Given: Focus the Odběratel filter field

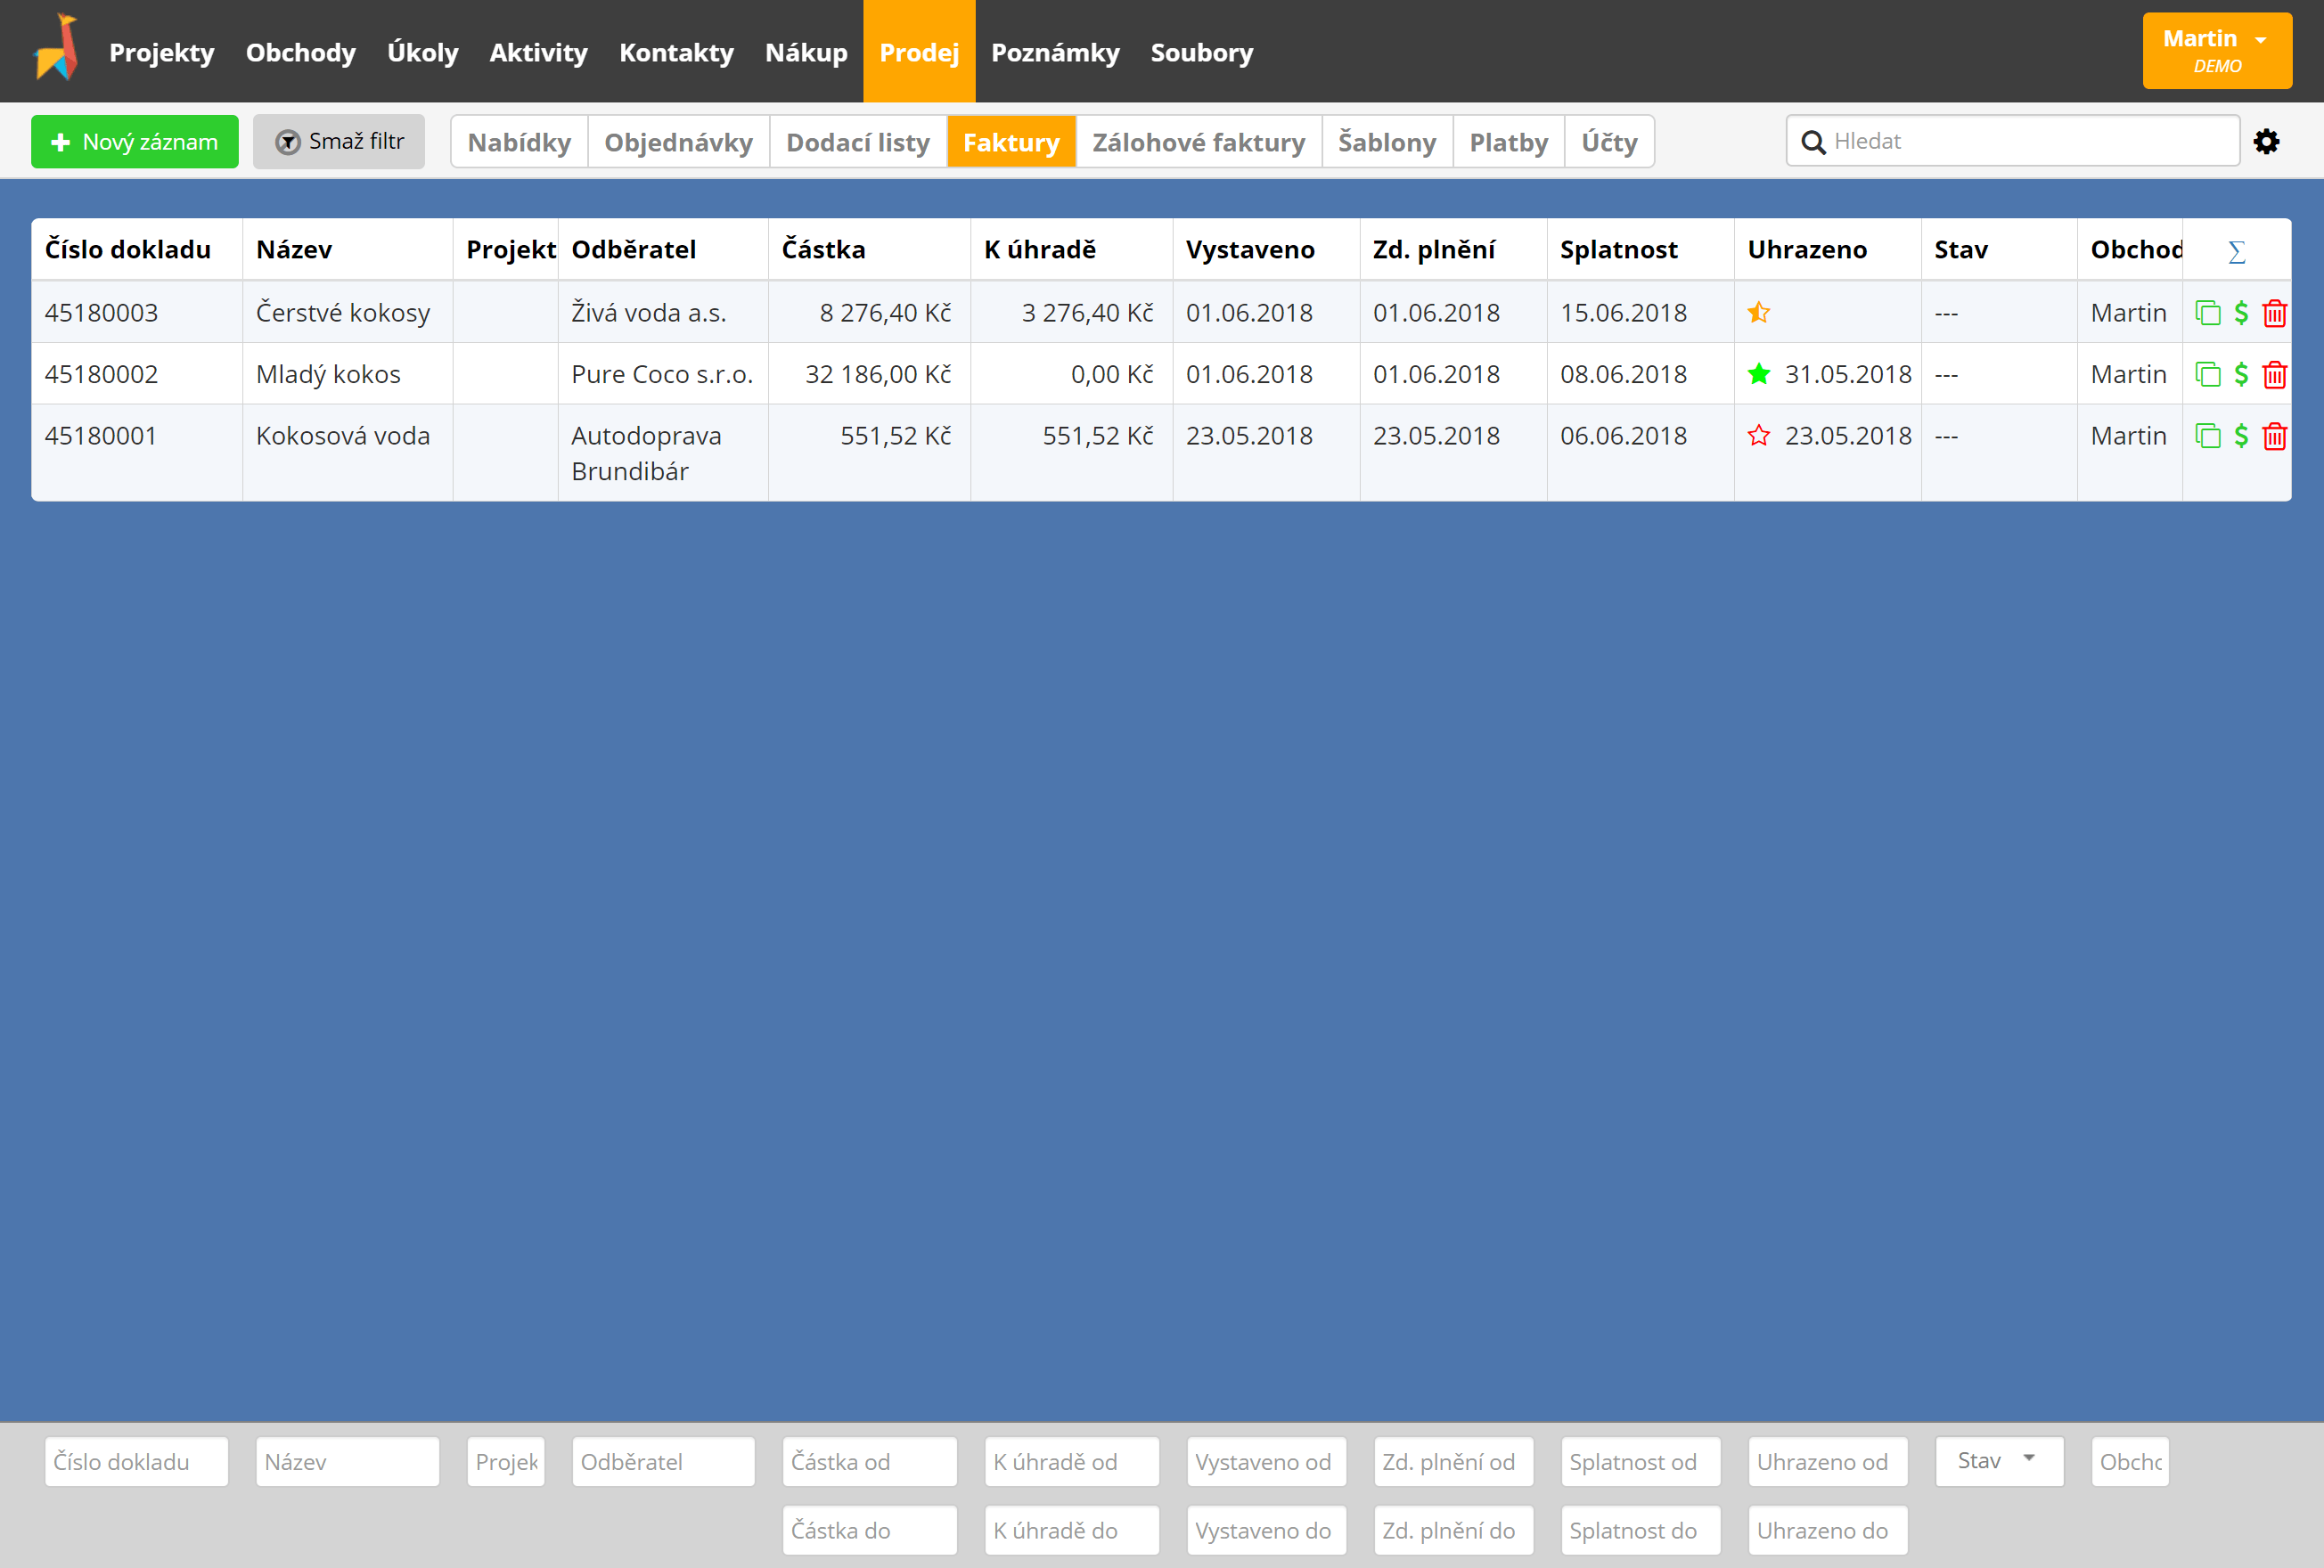Looking at the screenshot, I should click(663, 1462).
